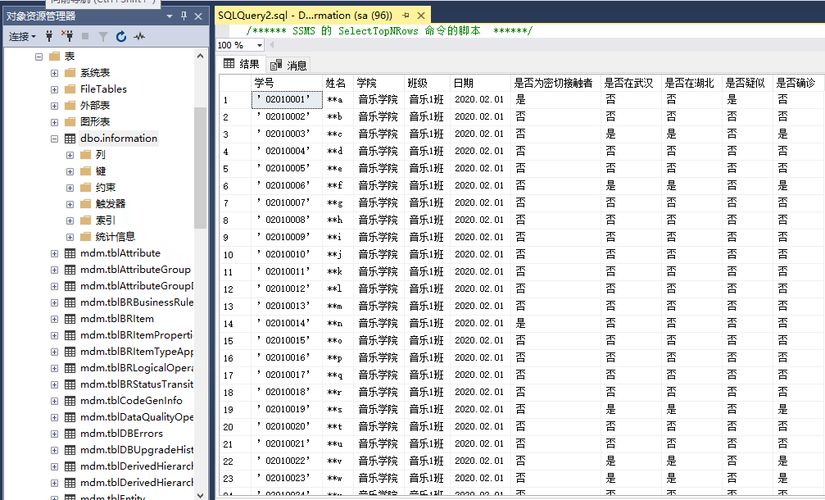Select ' 02010022' student id cell

287,461
